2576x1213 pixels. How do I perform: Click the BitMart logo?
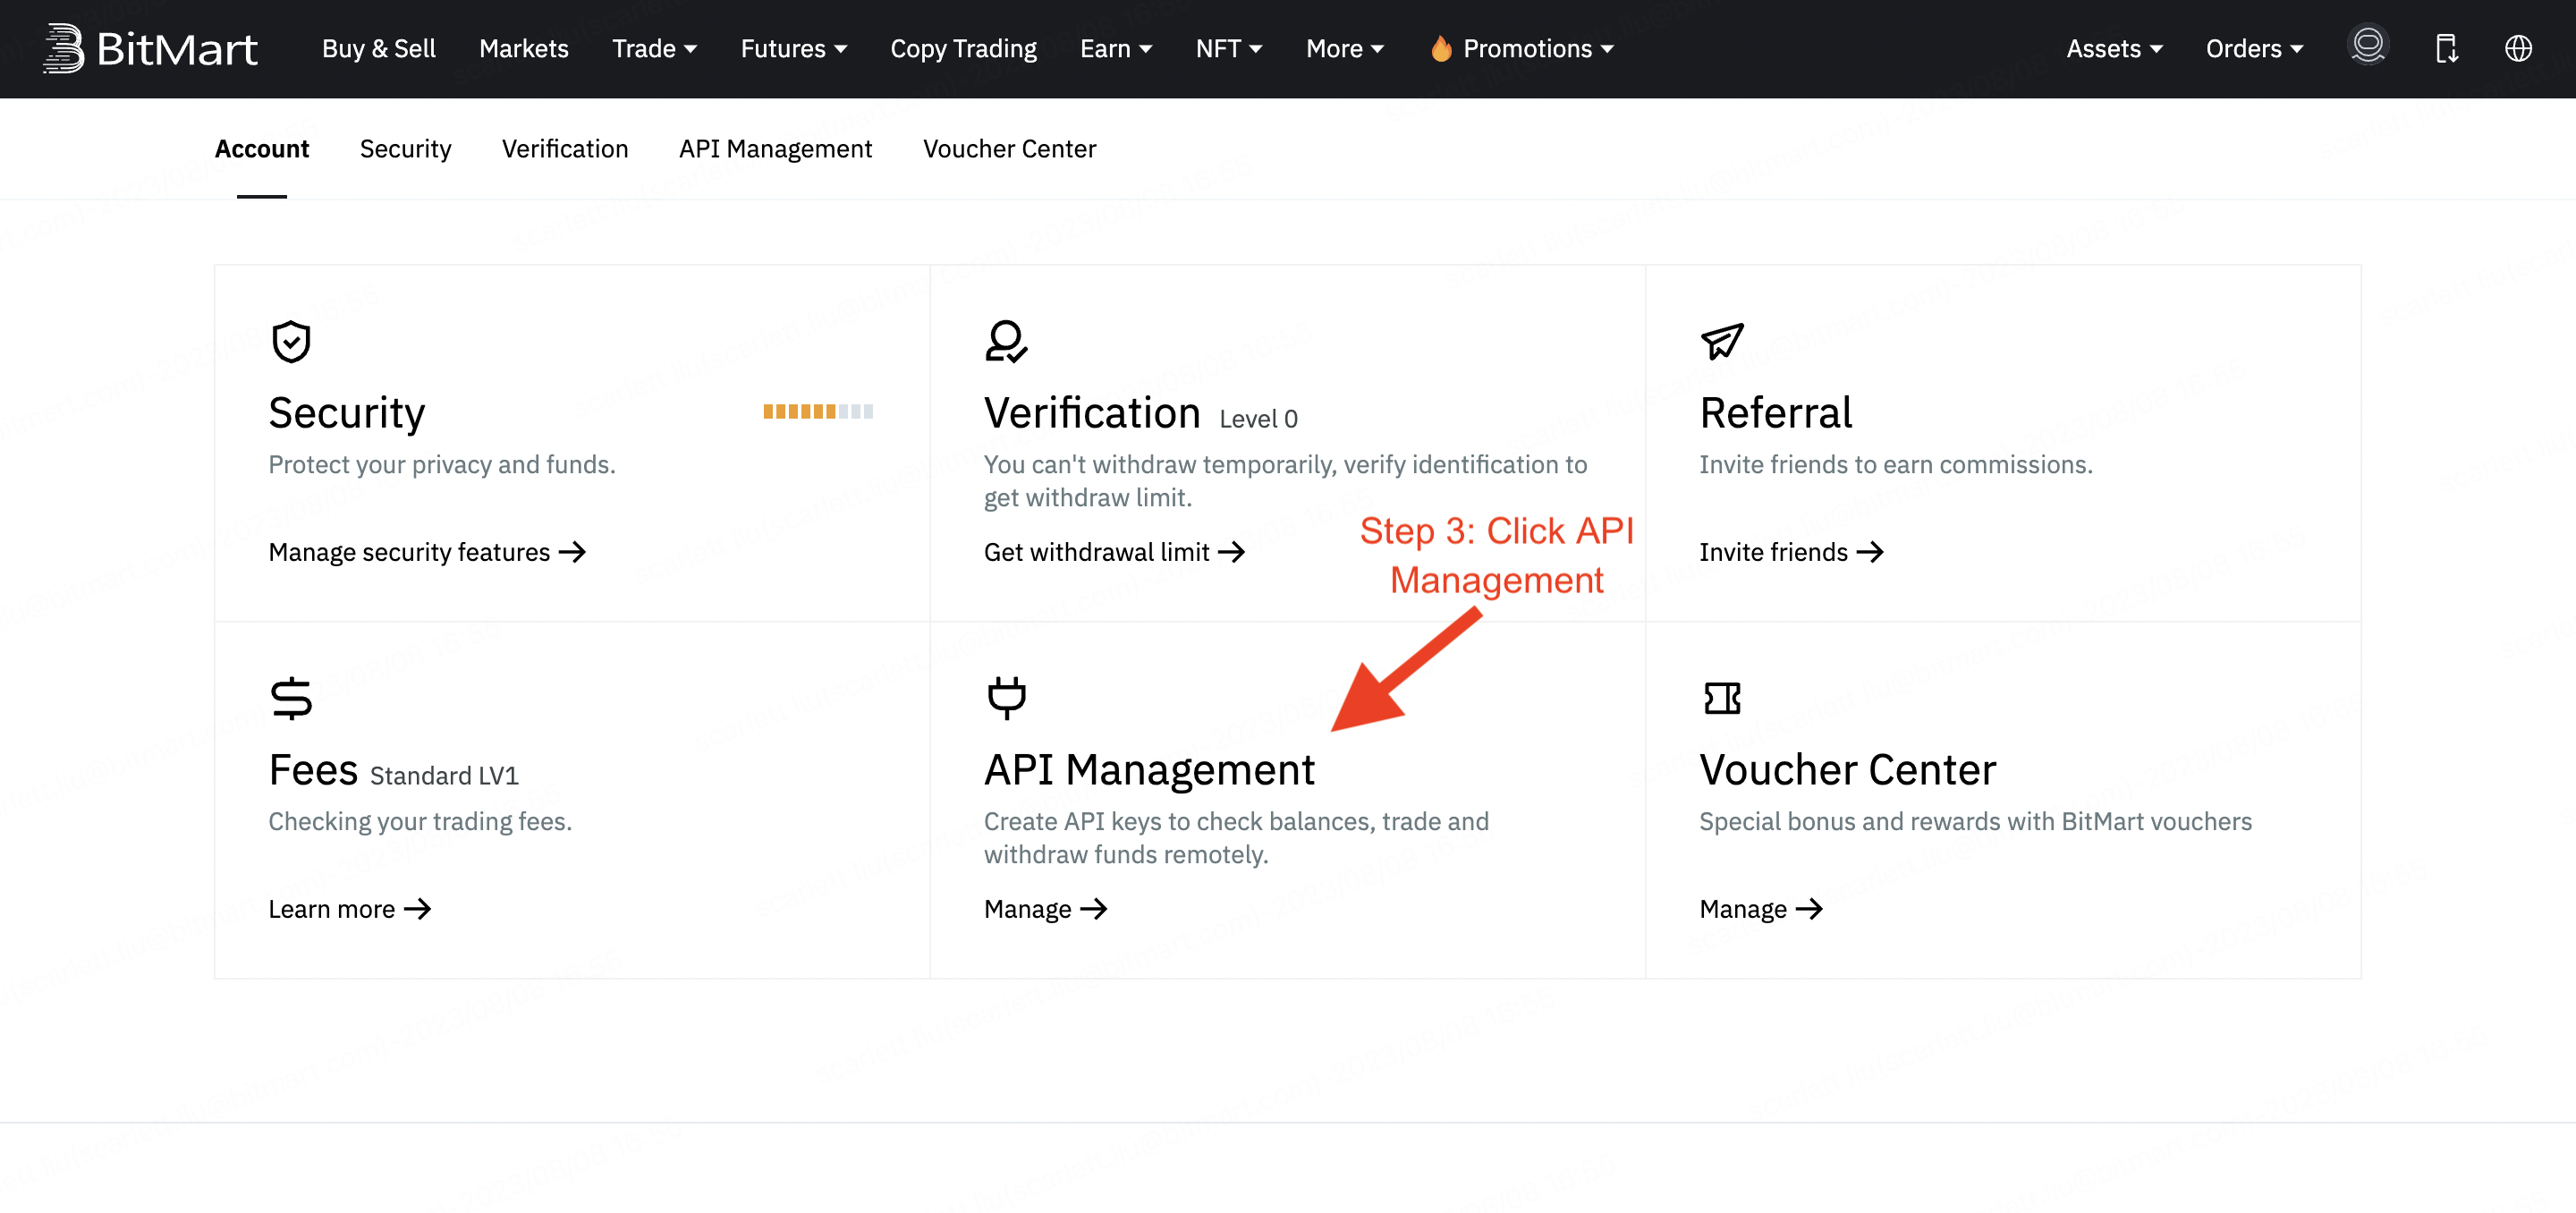[150, 47]
